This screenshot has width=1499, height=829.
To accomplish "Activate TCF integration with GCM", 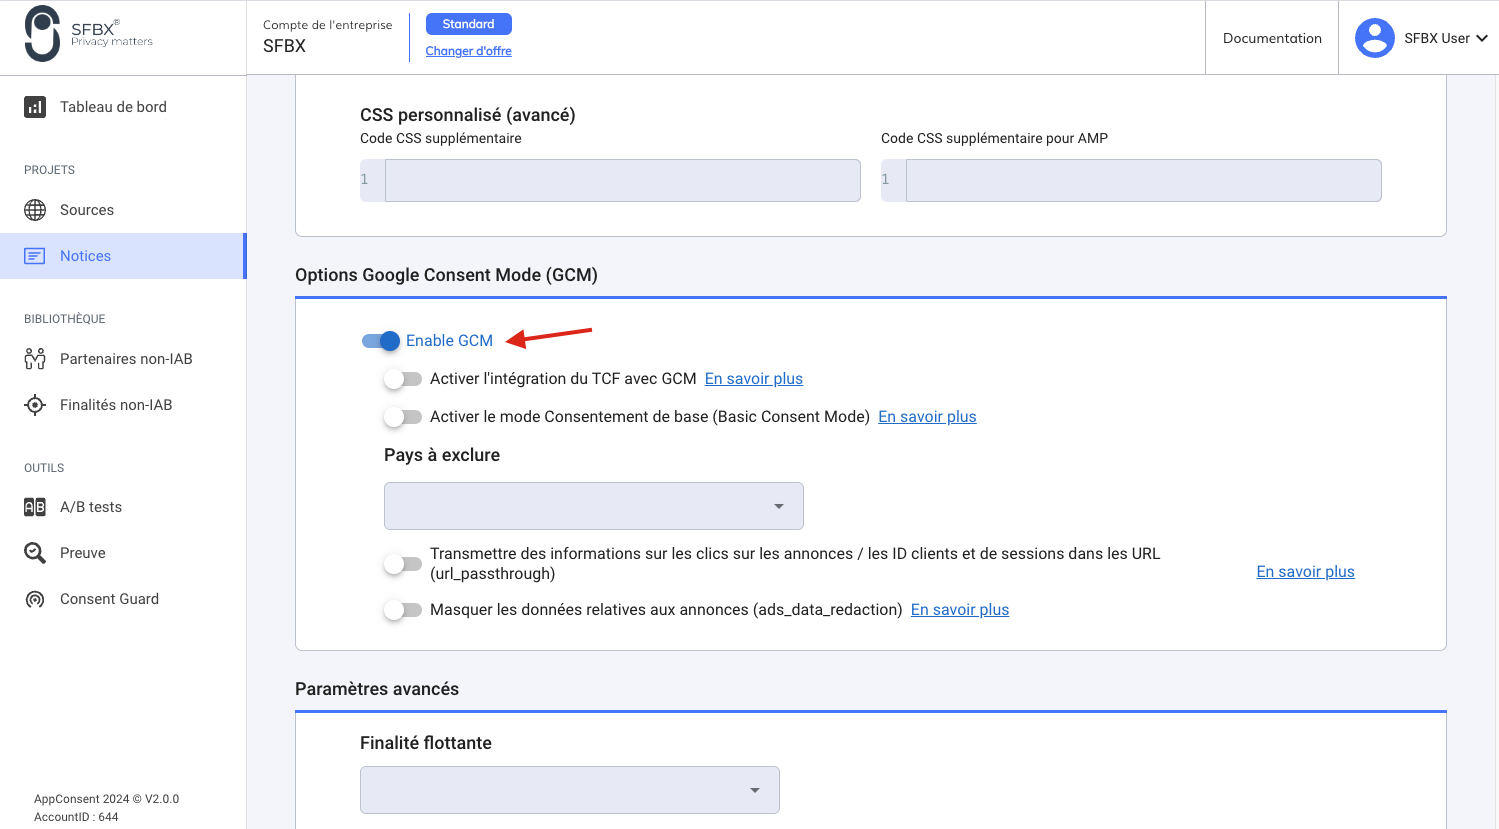I will point(404,378).
